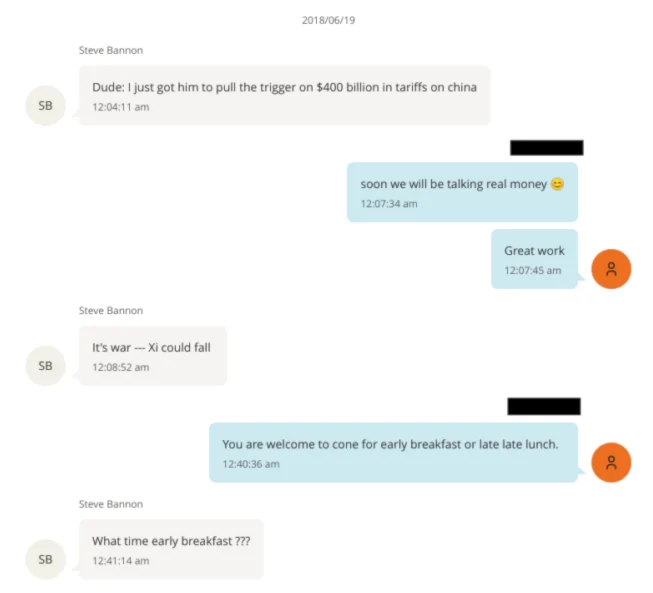Open the Steve Bannon name above the tariffs message
653x593 pixels.
(111, 50)
